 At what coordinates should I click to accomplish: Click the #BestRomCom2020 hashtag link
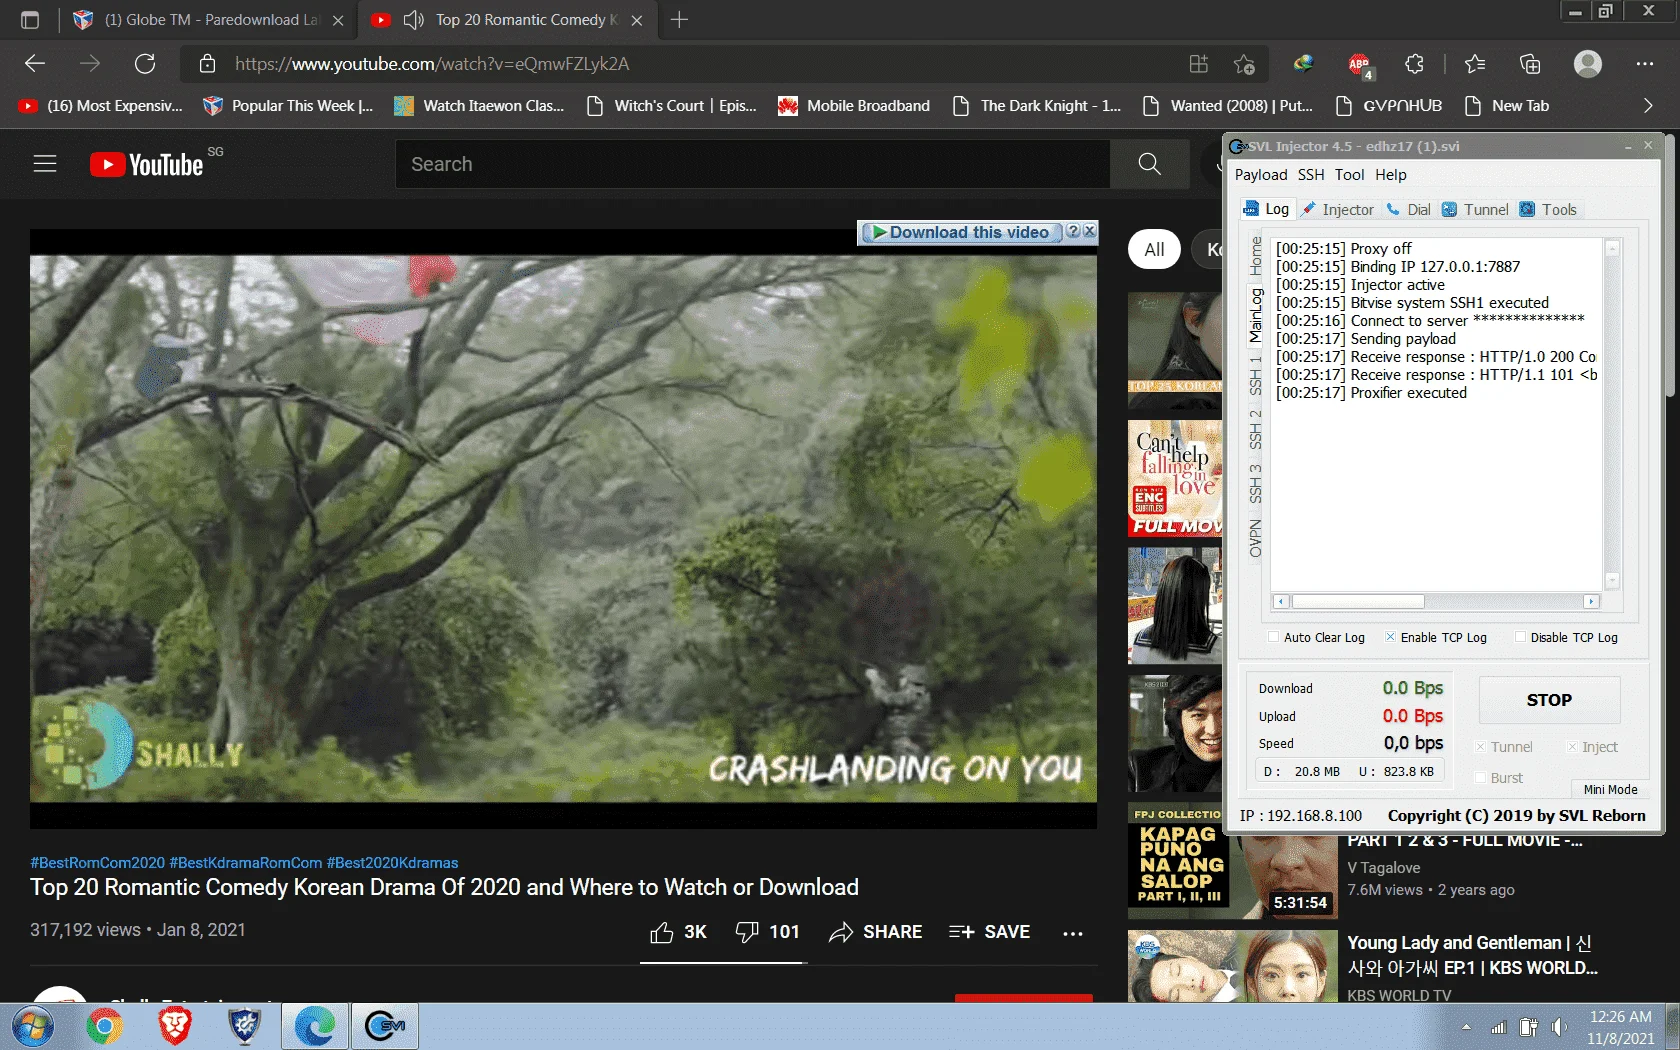[97, 862]
